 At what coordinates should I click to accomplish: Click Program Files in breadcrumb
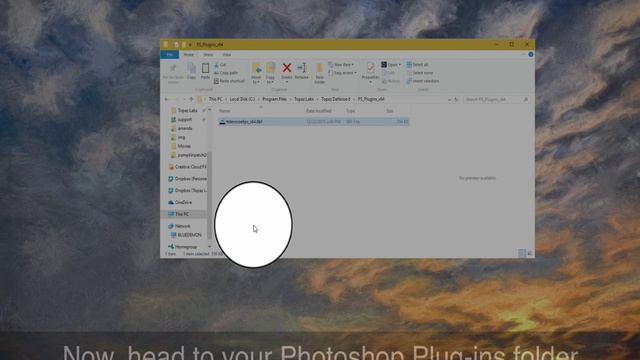point(274,99)
